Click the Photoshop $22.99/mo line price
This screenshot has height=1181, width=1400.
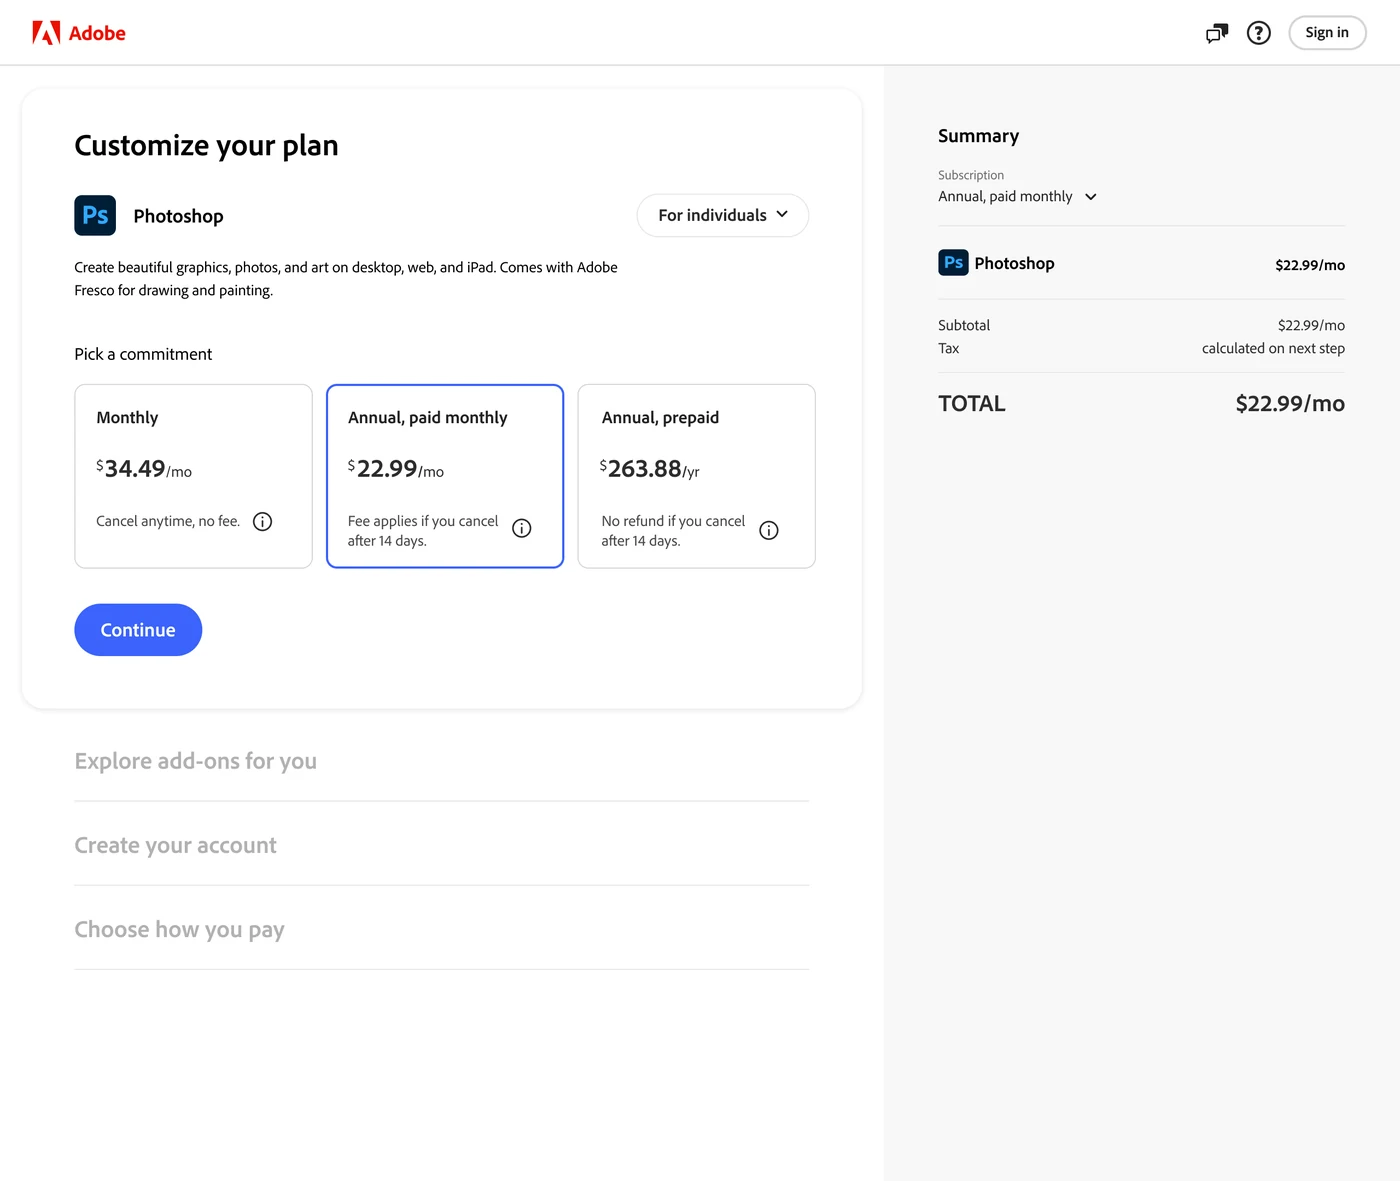[1310, 265]
